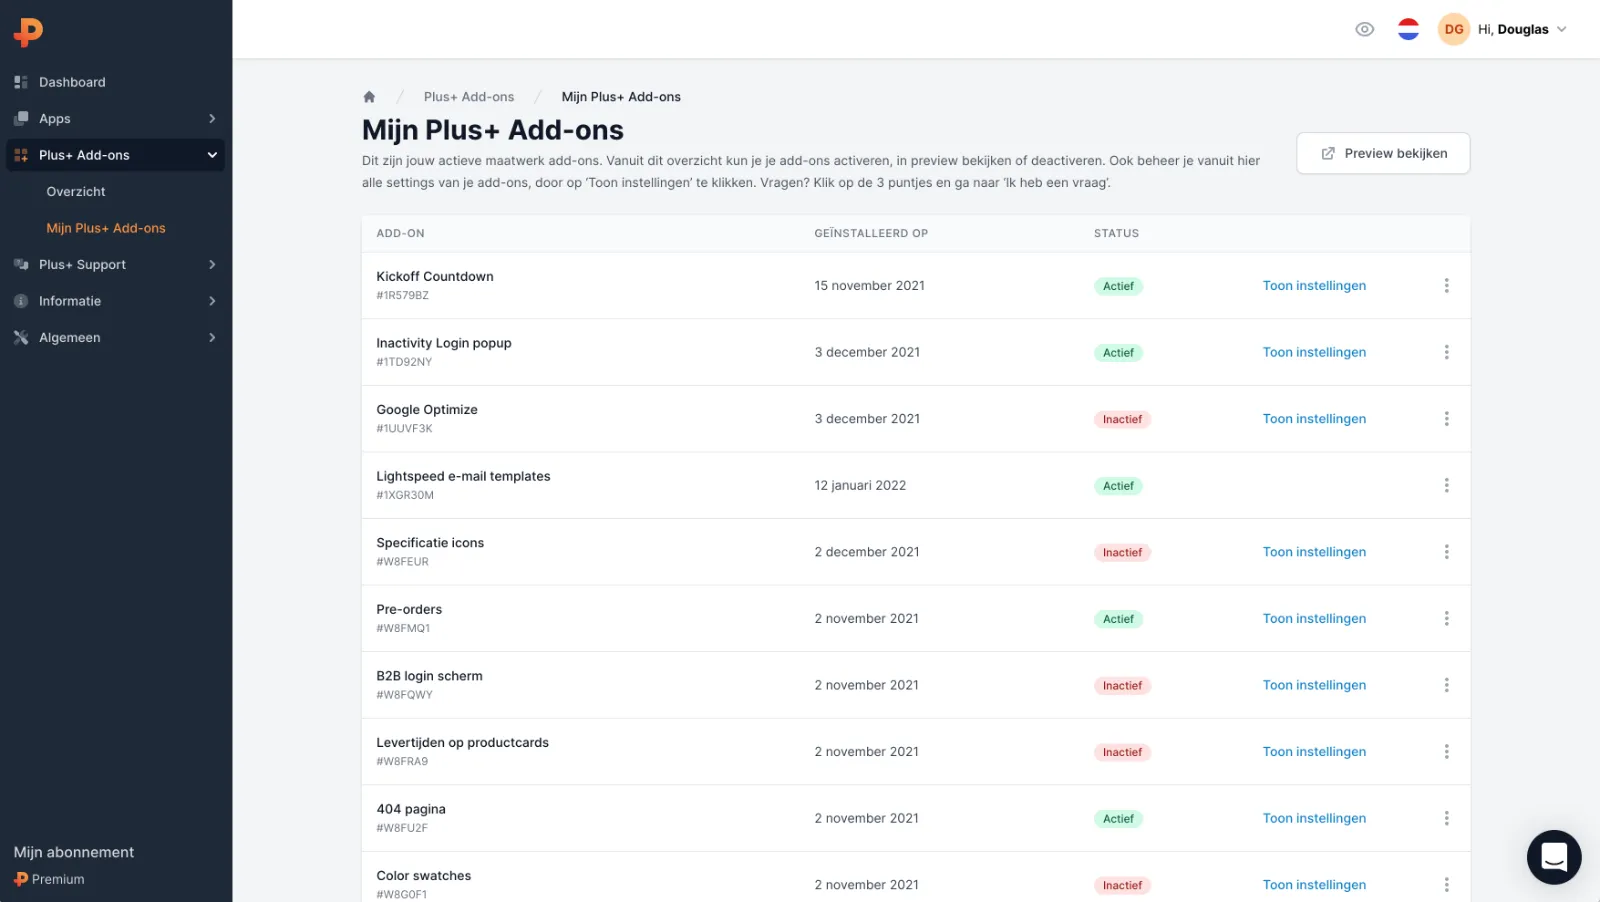Select the Lightspeed e-mail templates row name

pyautogui.click(x=463, y=476)
